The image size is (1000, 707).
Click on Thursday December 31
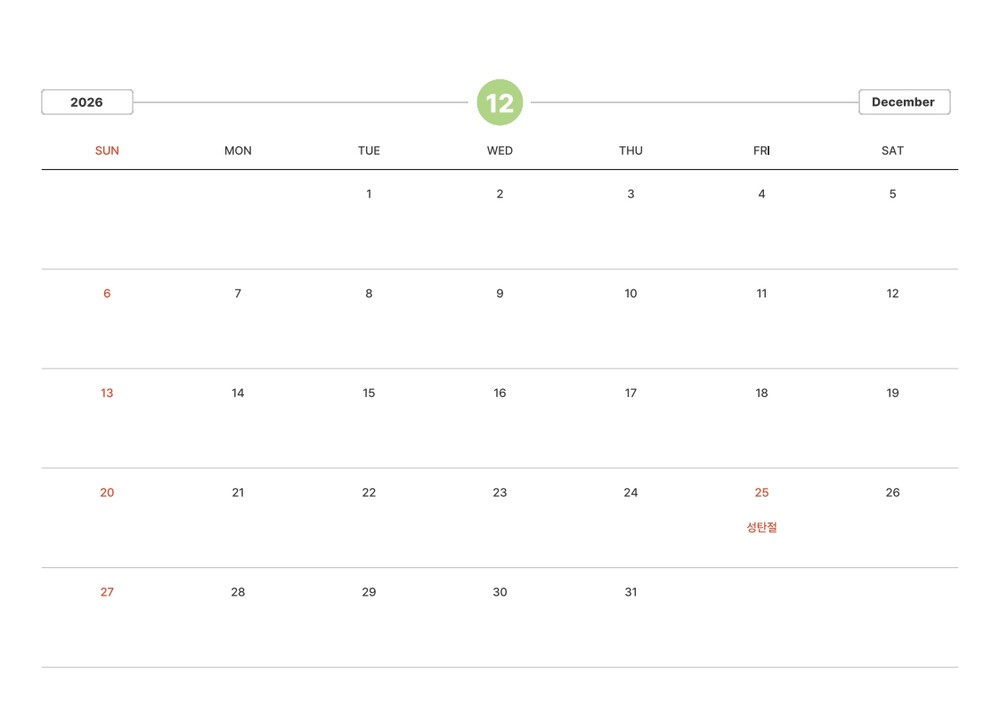[631, 592]
